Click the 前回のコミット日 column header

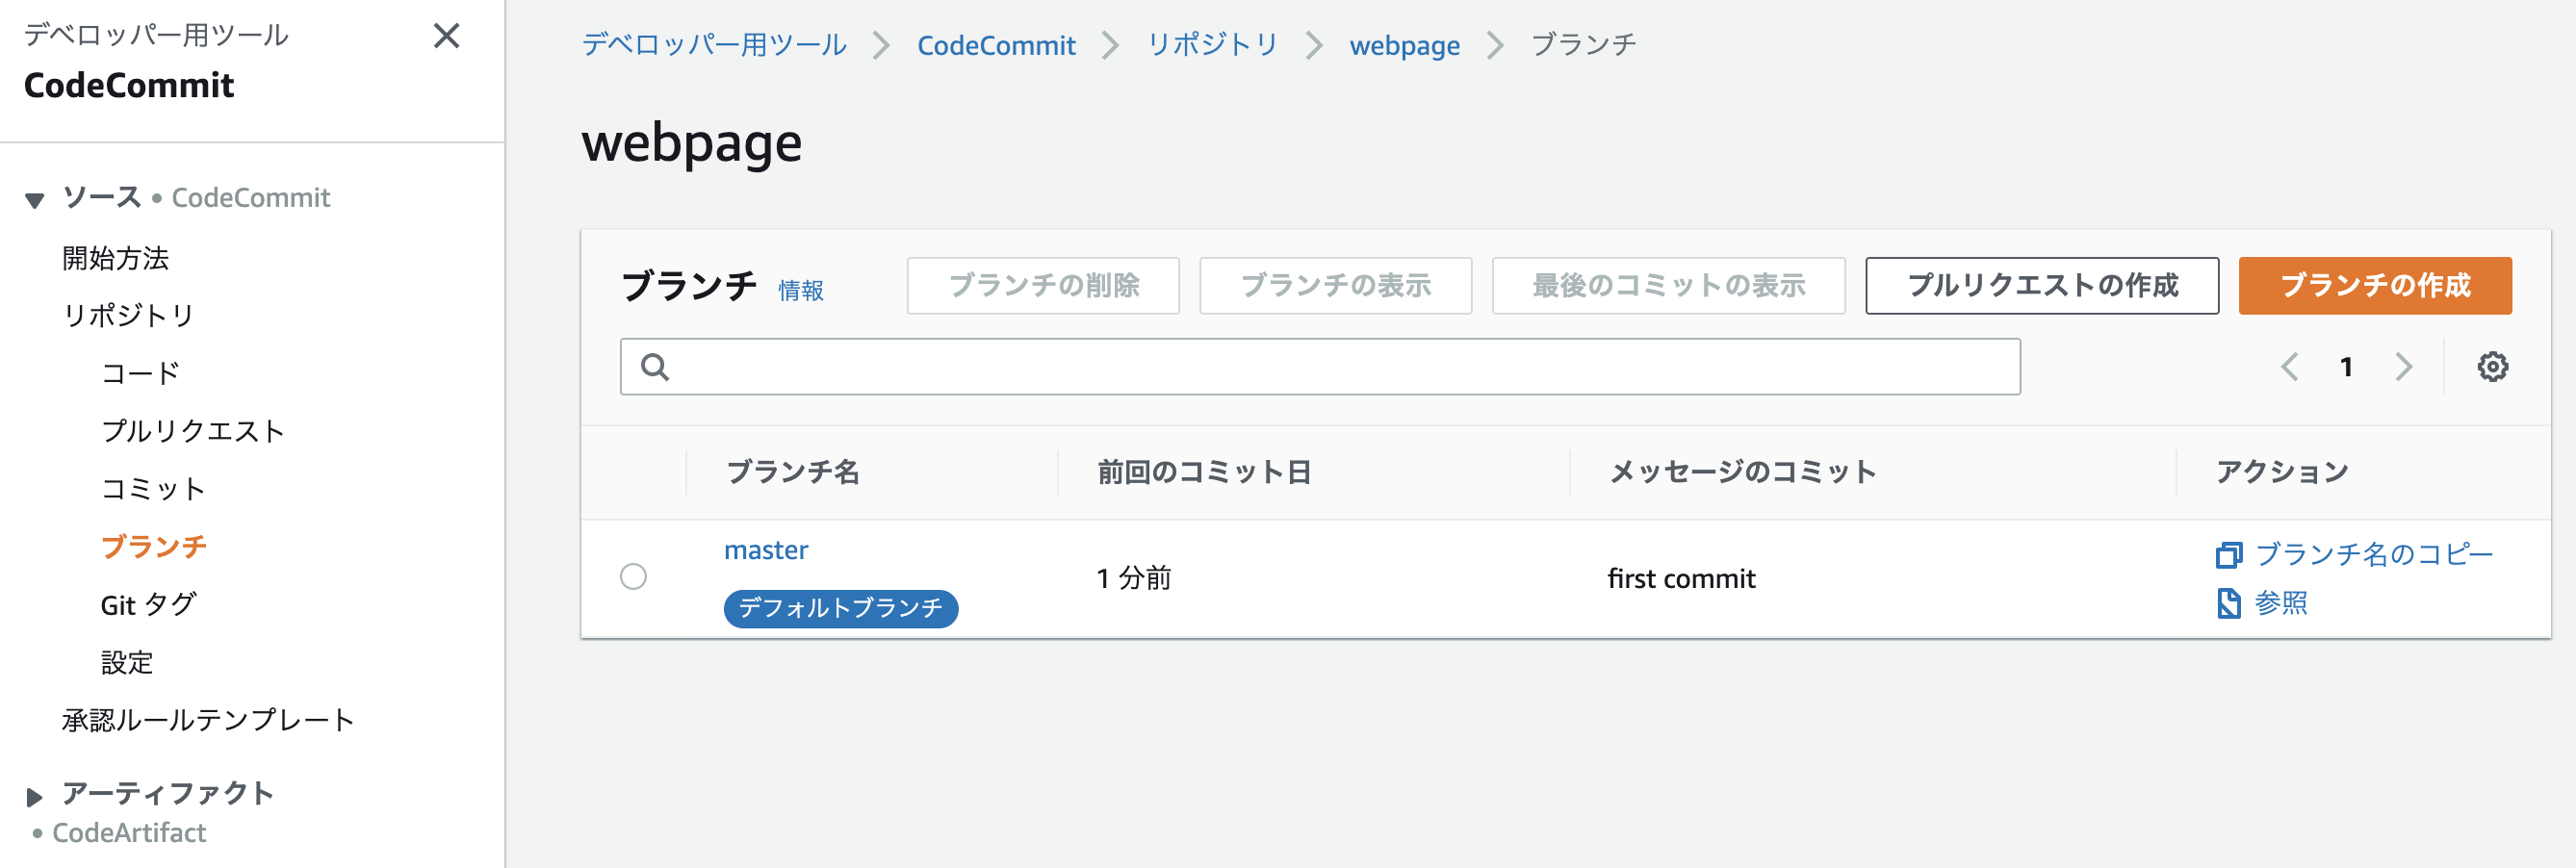pos(1204,472)
